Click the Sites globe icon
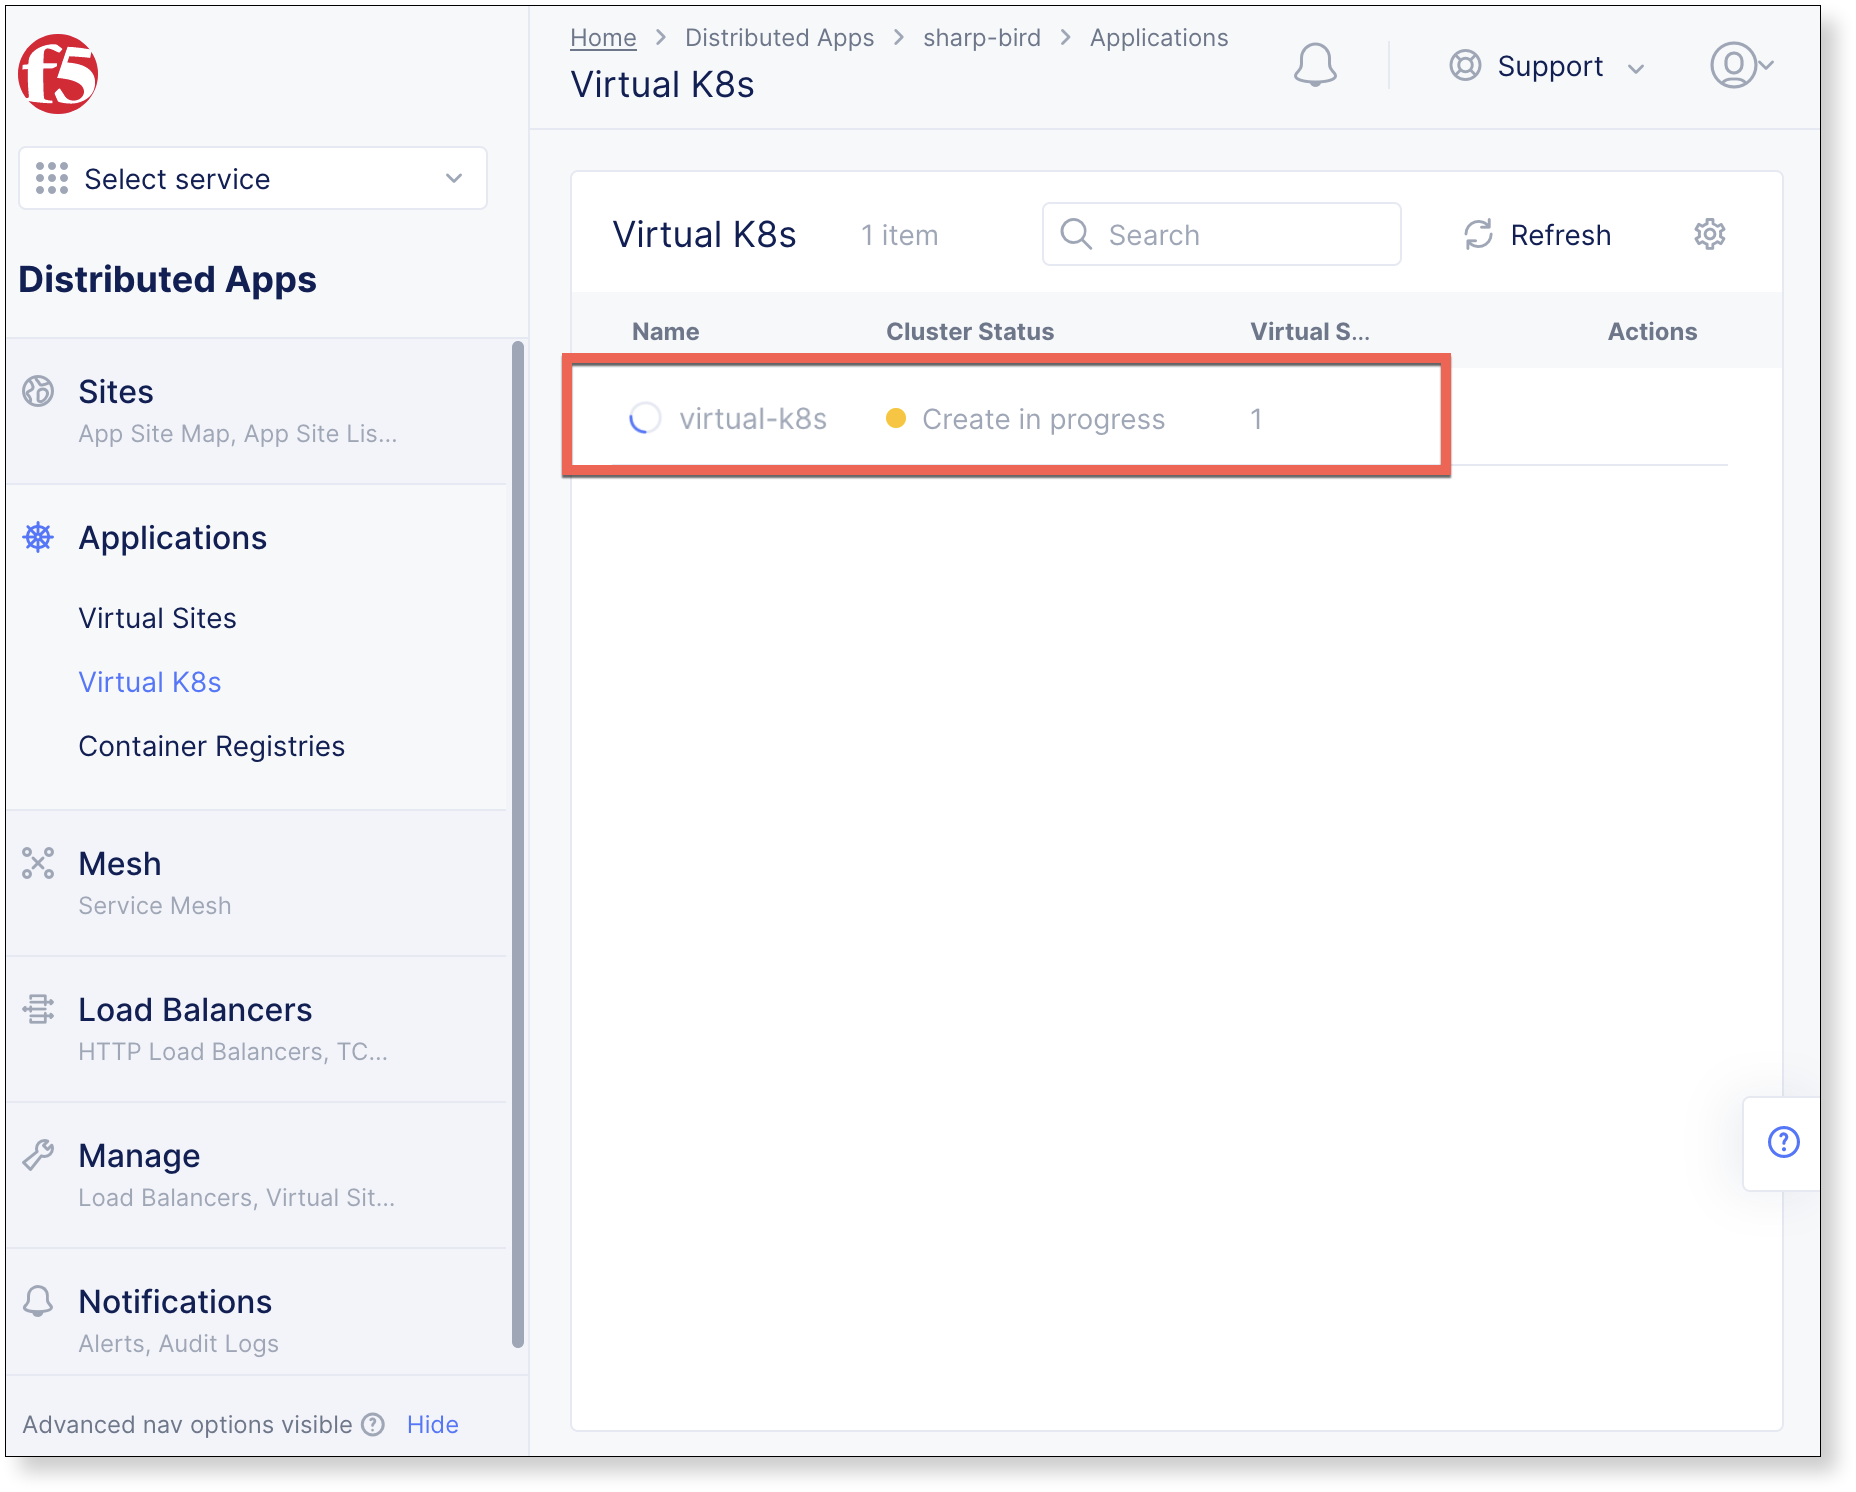Screen dimensions: 1856x1492 (38, 391)
